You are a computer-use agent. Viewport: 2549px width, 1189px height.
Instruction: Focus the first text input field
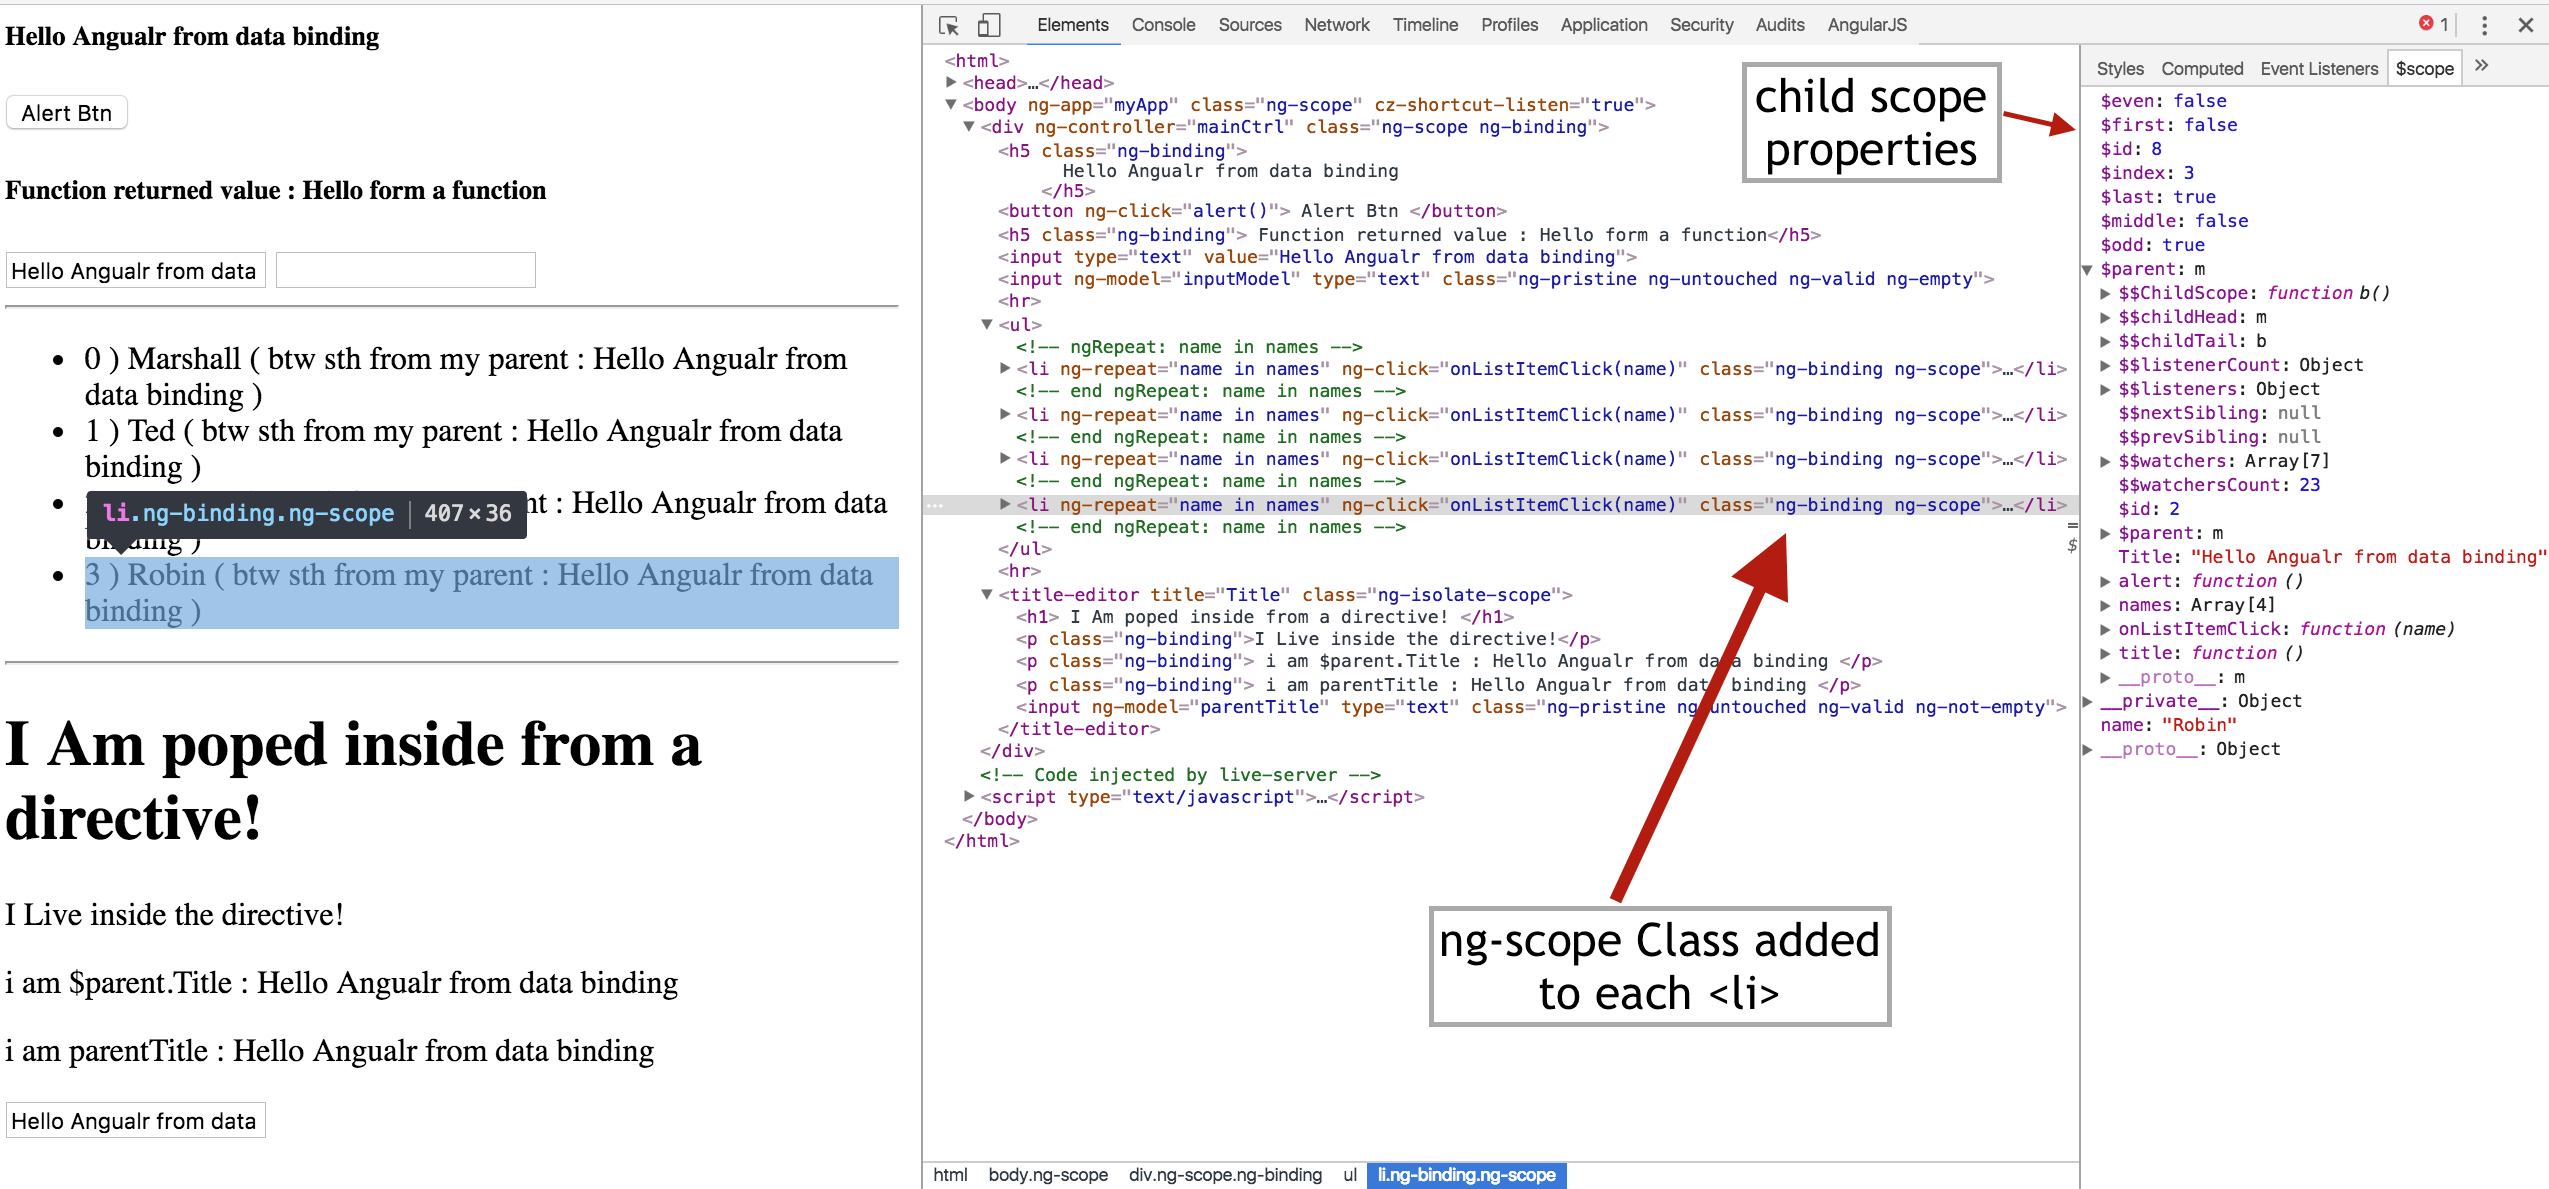point(136,271)
